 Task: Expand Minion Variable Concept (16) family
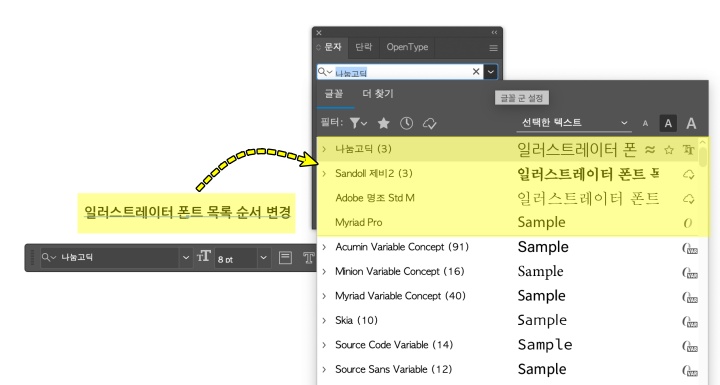tap(324, 272)
